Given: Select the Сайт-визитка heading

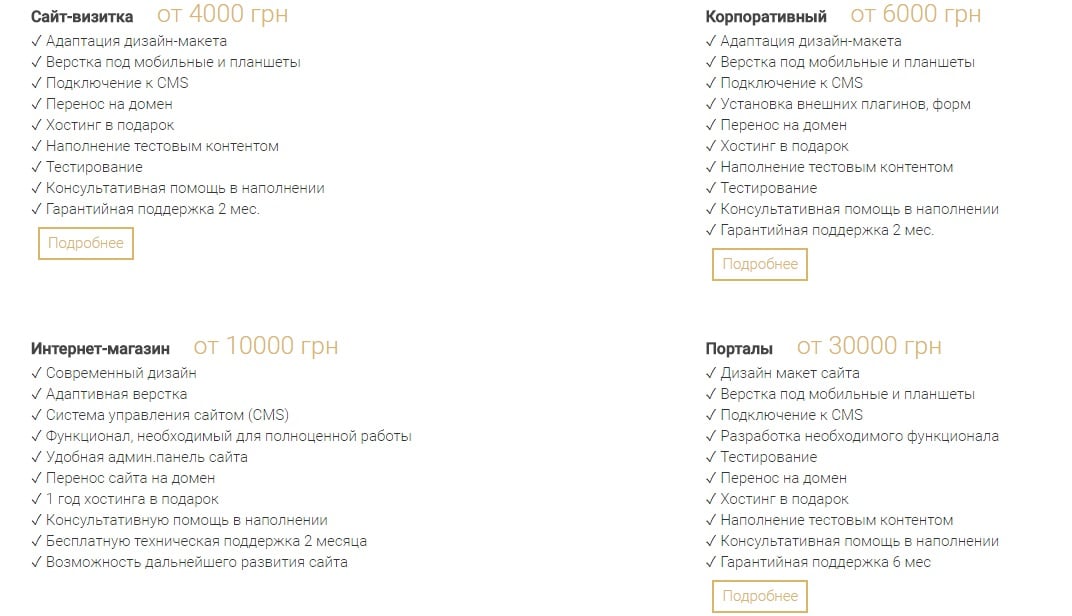Looking at the screenshot, I should 82,17.
